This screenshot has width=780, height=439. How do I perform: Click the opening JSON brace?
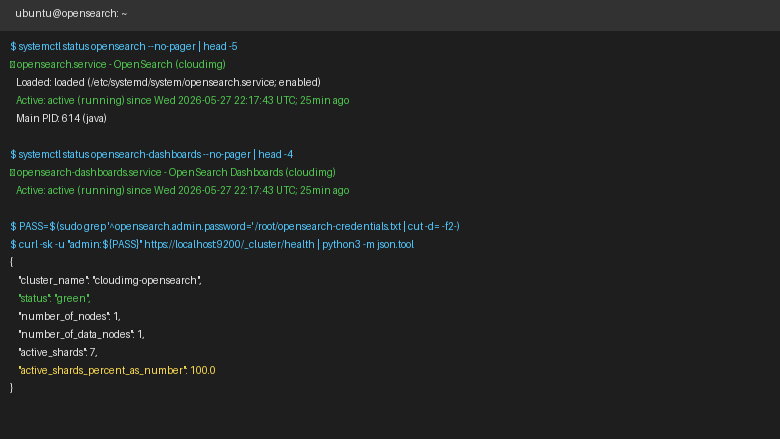11,262
